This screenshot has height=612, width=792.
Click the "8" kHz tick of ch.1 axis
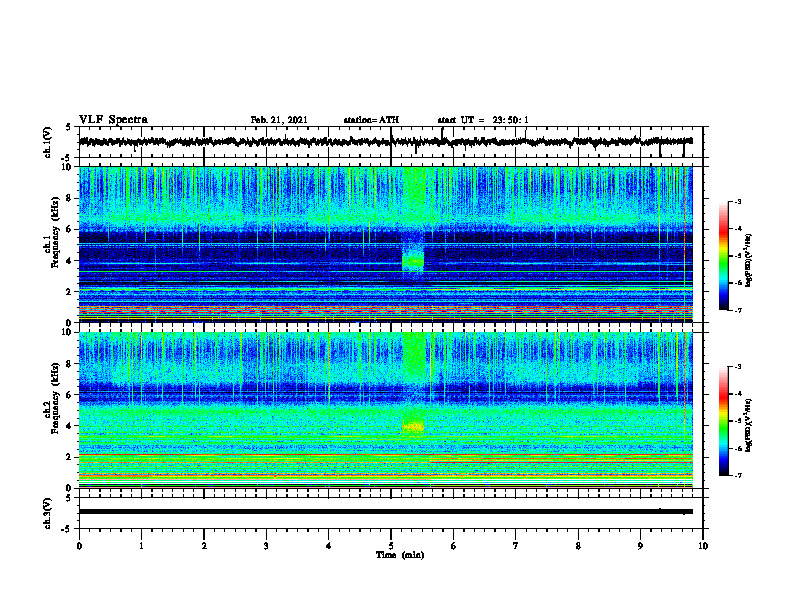click(69, 198)
